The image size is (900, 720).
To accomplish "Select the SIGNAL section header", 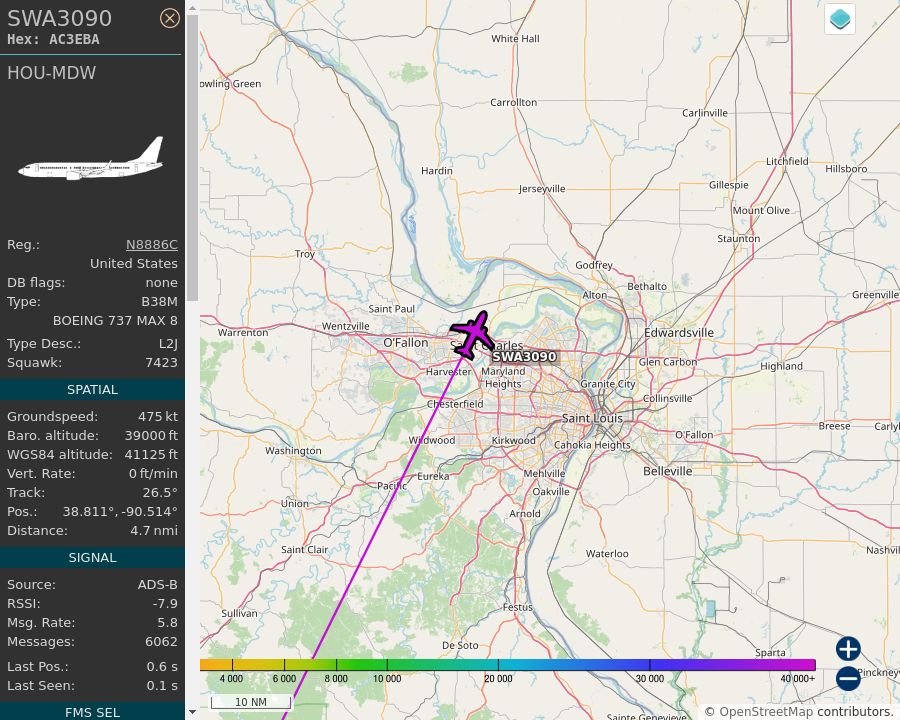I will point(92,557).
